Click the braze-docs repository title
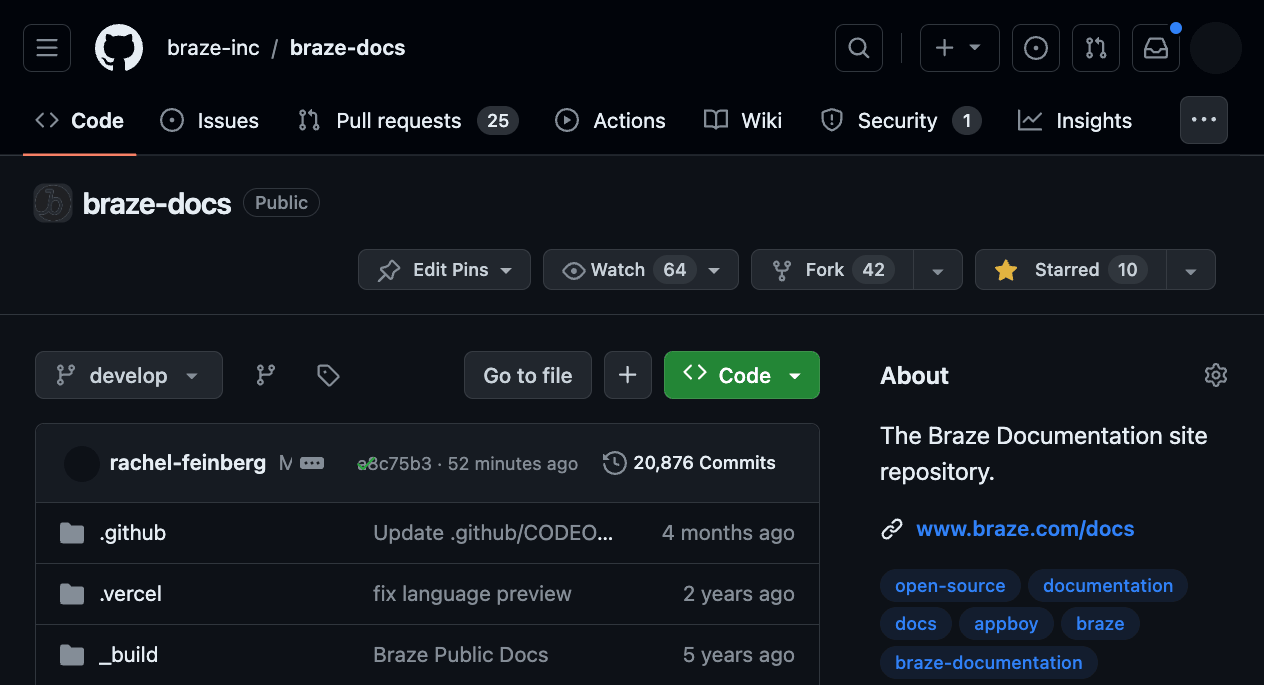The image size is (1264, 685). click(x=157, y=204)
